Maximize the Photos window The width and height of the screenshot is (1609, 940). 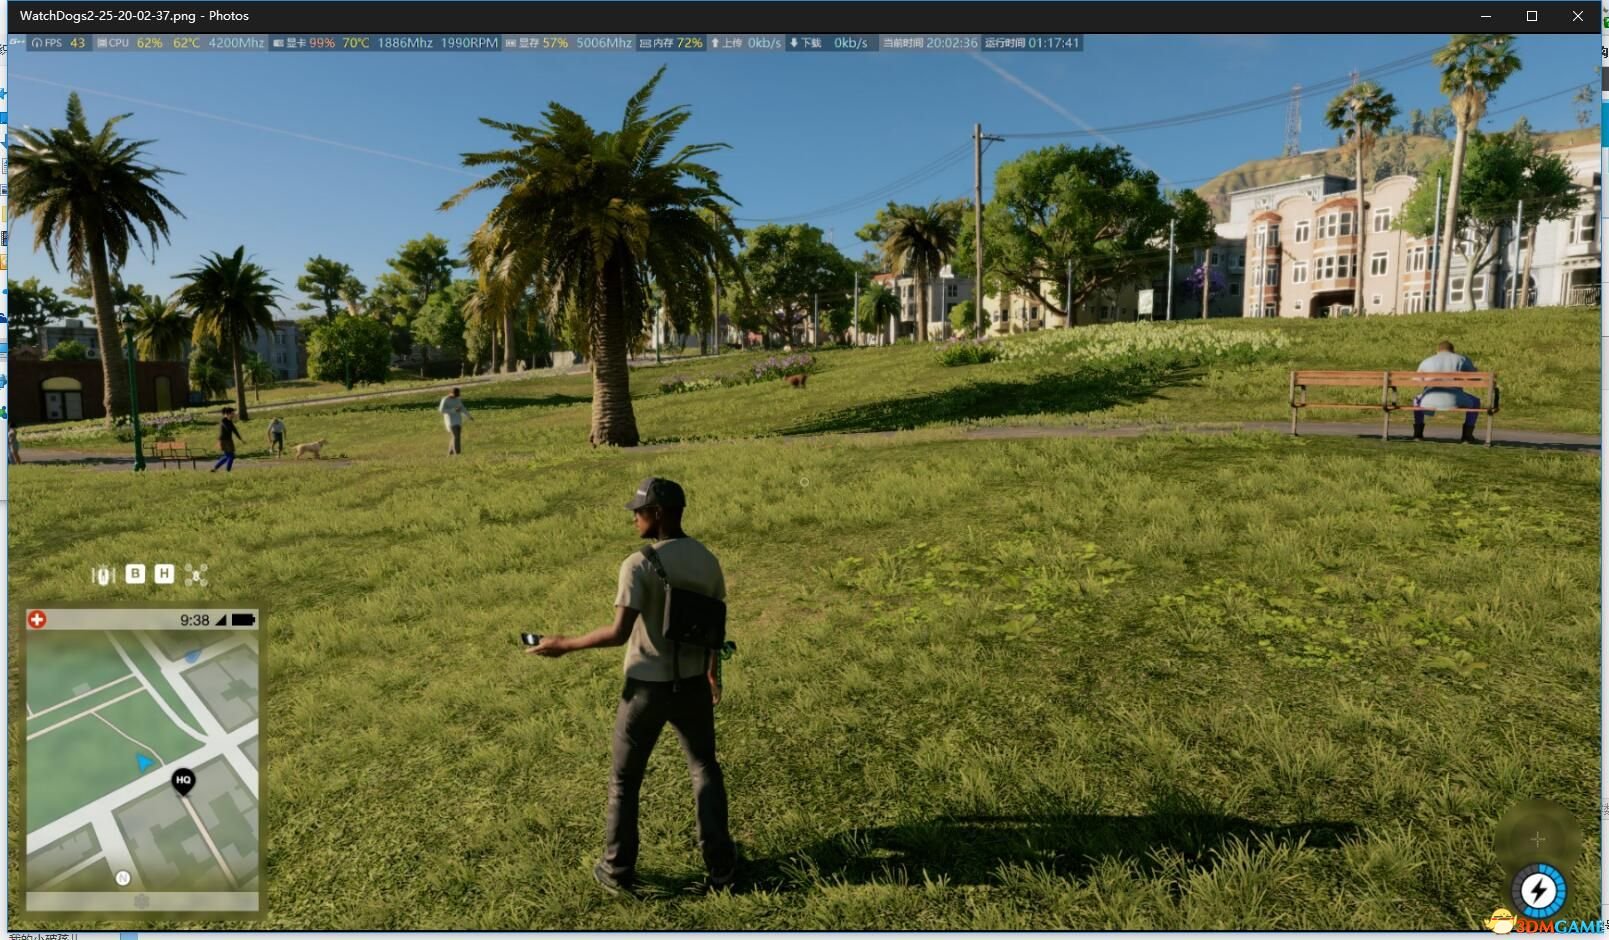1531,16
